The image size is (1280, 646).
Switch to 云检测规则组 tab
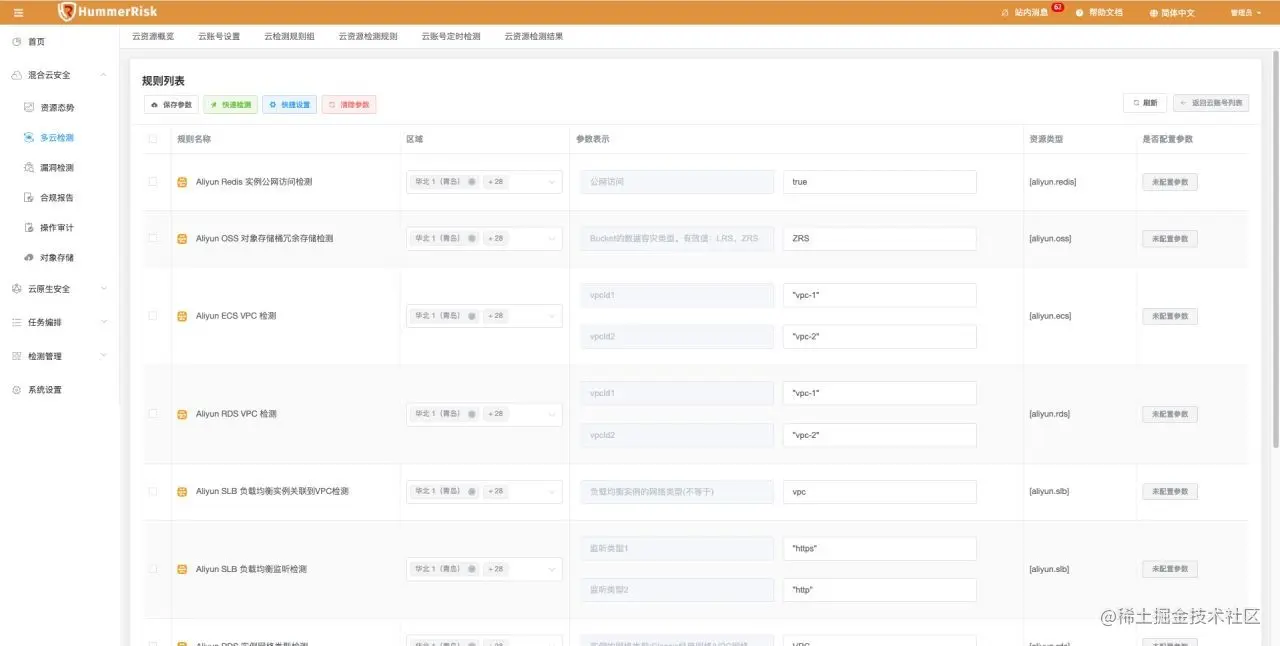[289, 36]
